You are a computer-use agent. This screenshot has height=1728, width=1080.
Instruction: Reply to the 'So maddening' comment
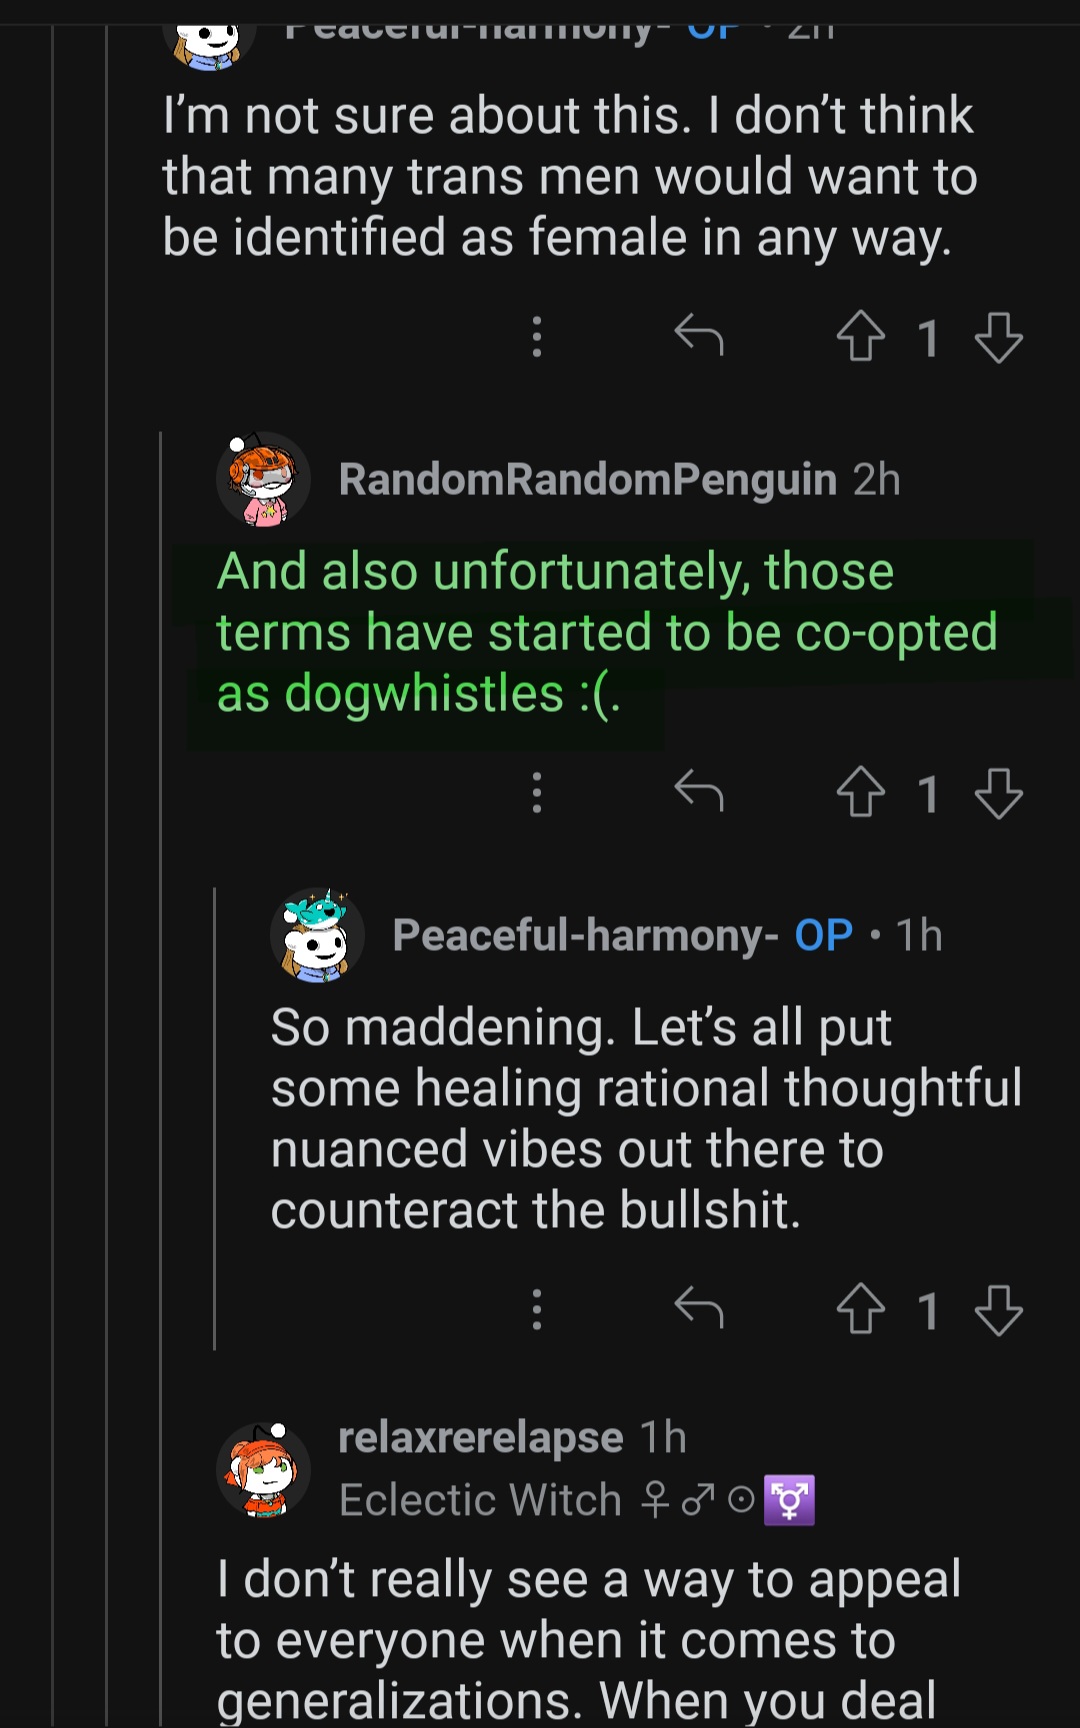click(x=698, y=1309)
